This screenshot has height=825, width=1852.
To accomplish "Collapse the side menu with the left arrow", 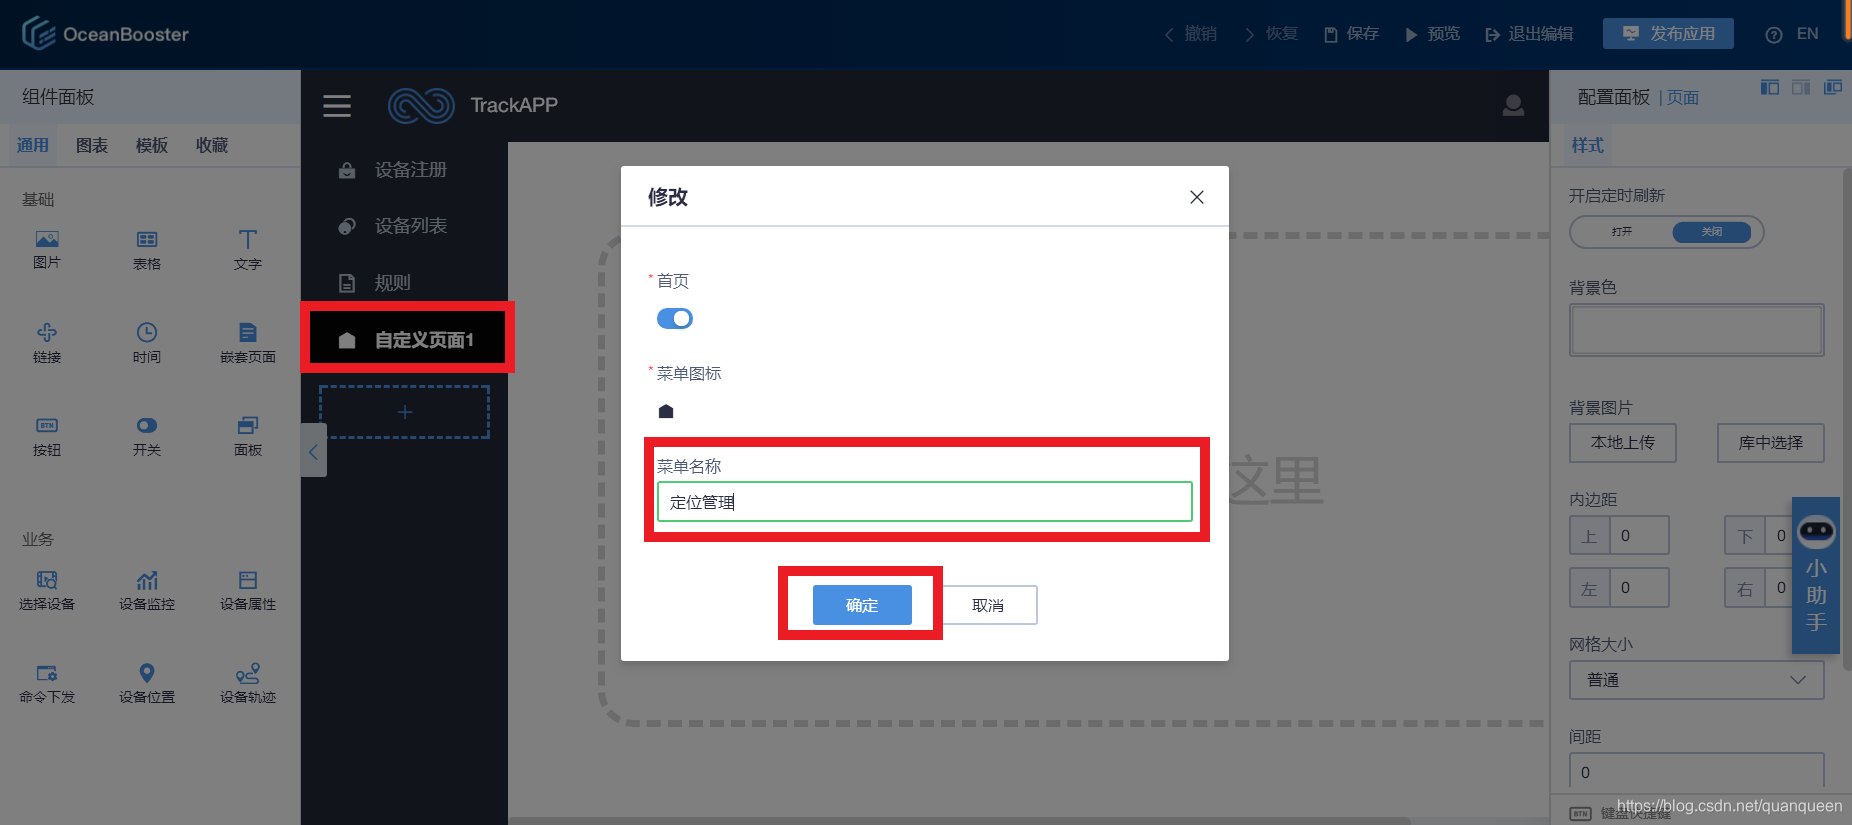I will click(x=313, y=450).
